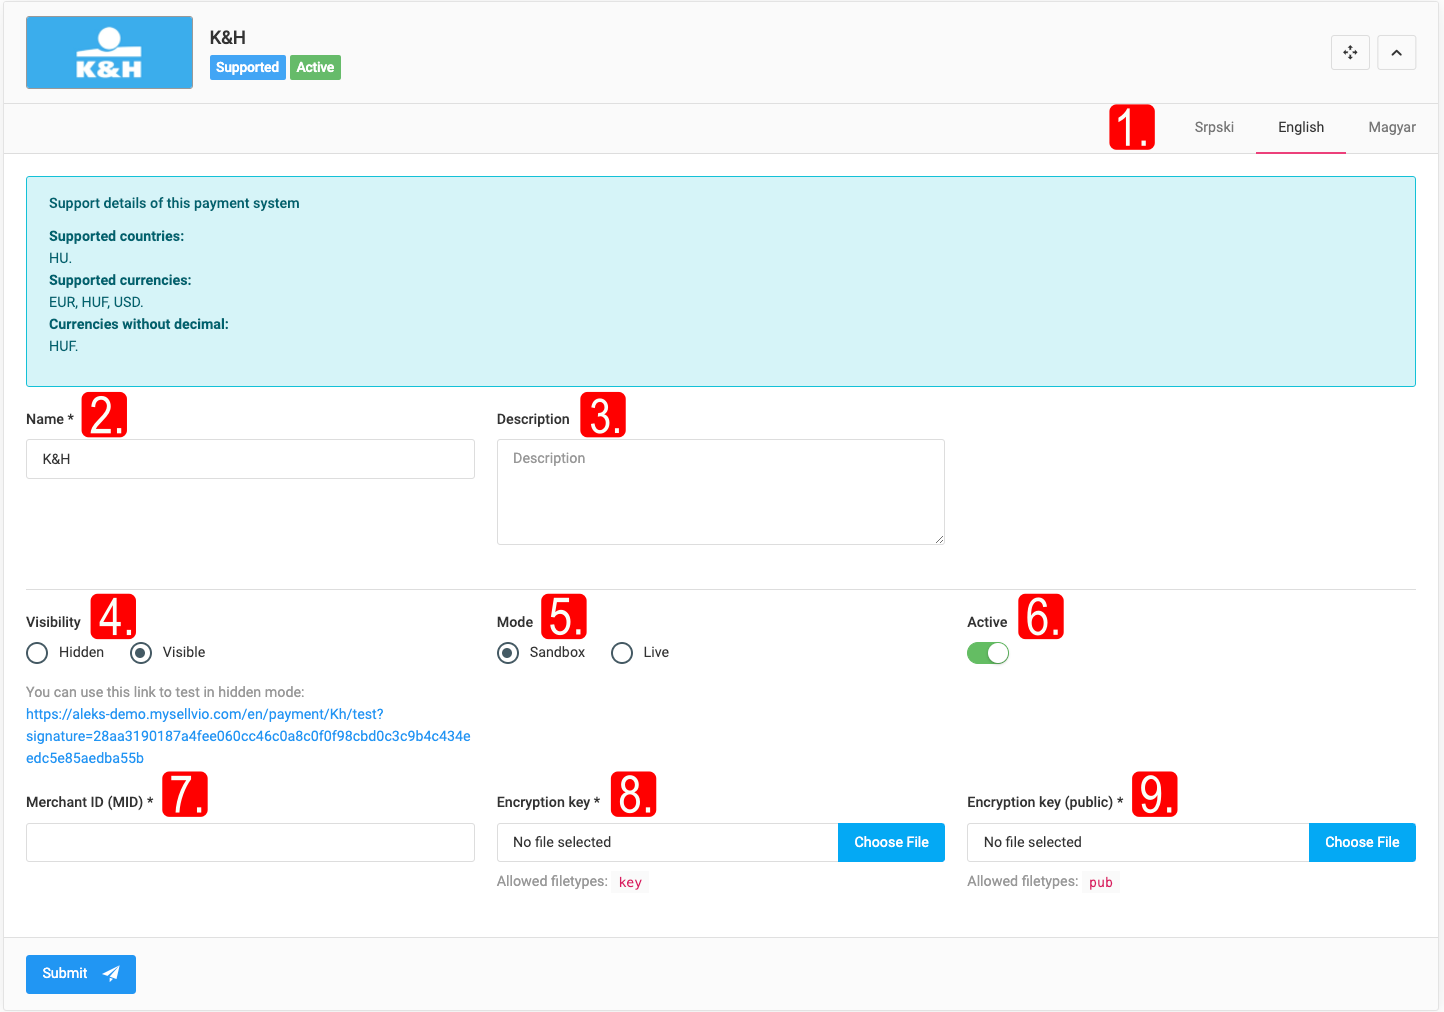The image size is (1444, 1012).
Task: Click the move/drag handle icon
Action: [x=1350, y=53]
